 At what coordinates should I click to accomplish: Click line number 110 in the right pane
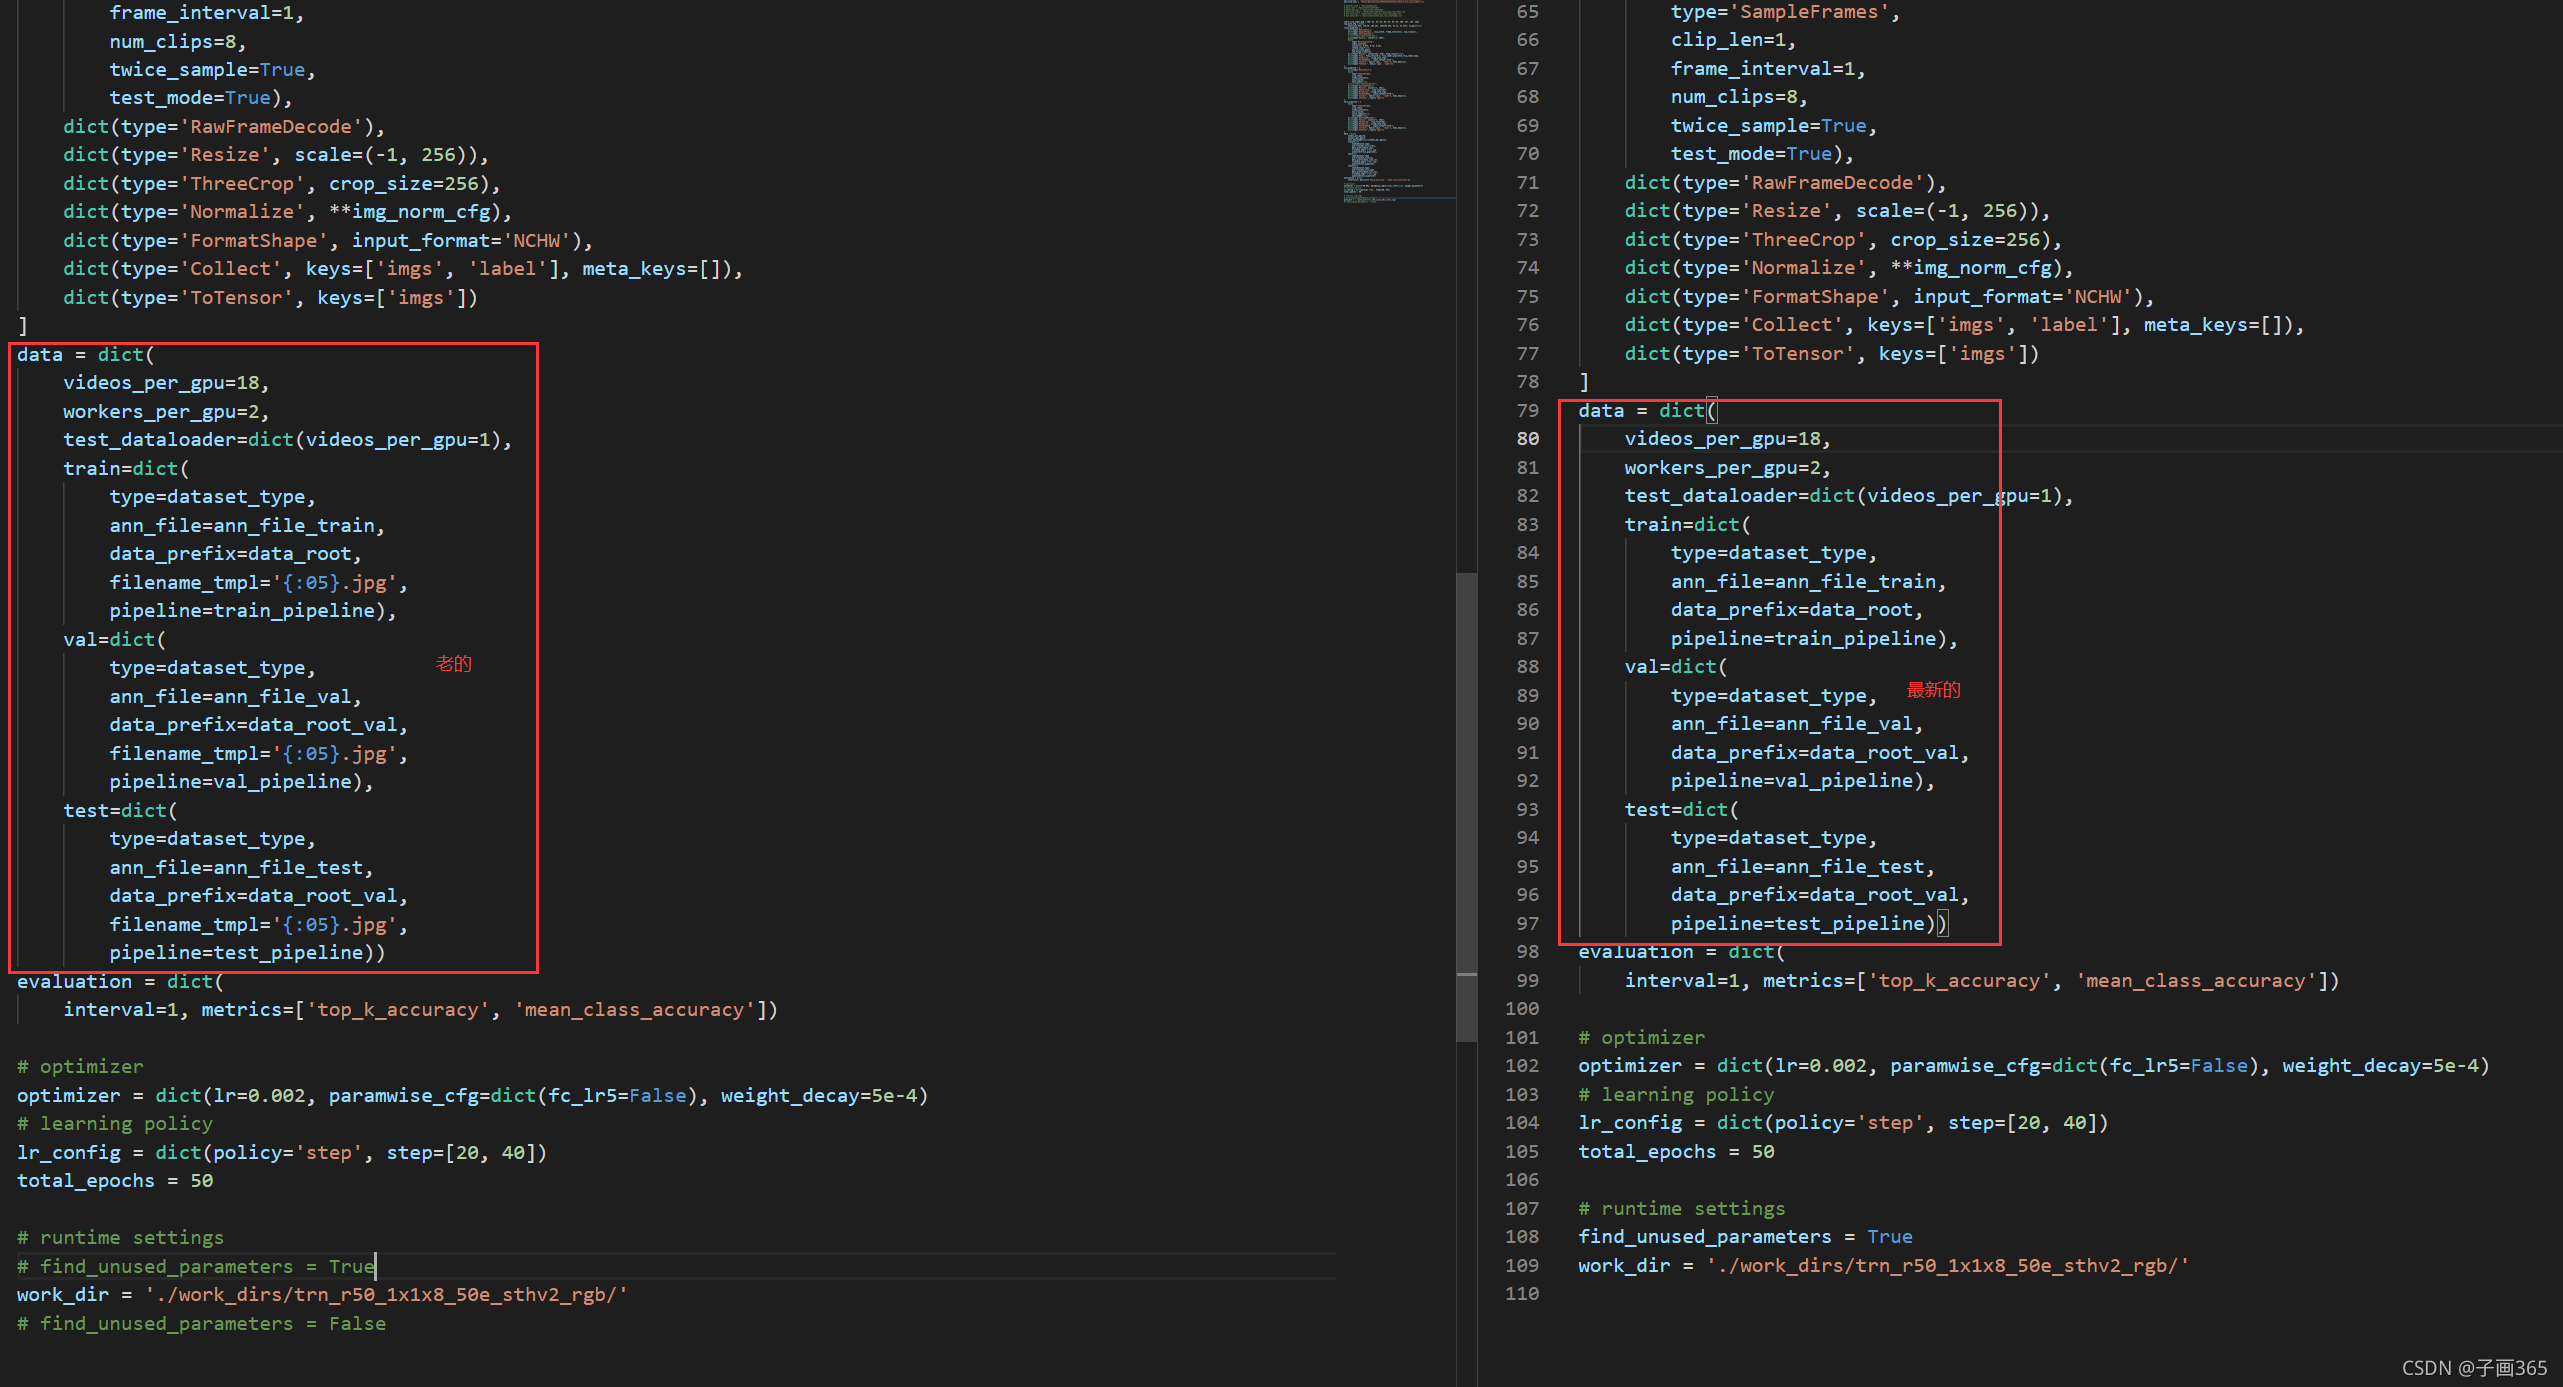[1523, 1293]
